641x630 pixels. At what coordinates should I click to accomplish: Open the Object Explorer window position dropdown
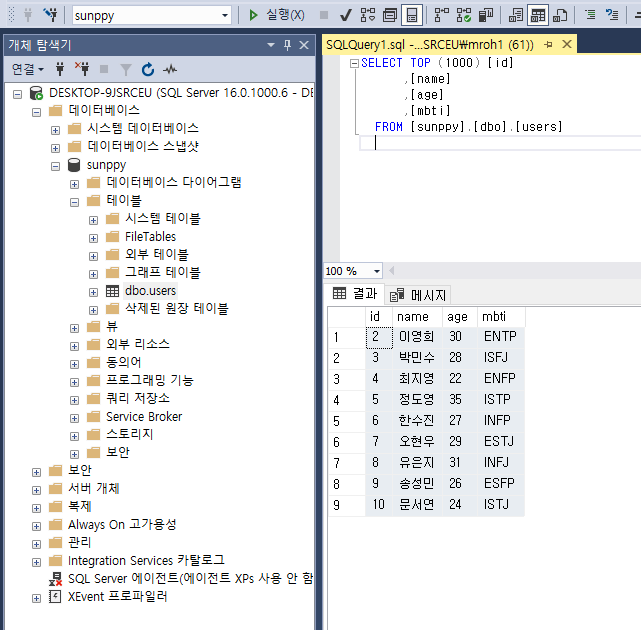tap(271, 45)
